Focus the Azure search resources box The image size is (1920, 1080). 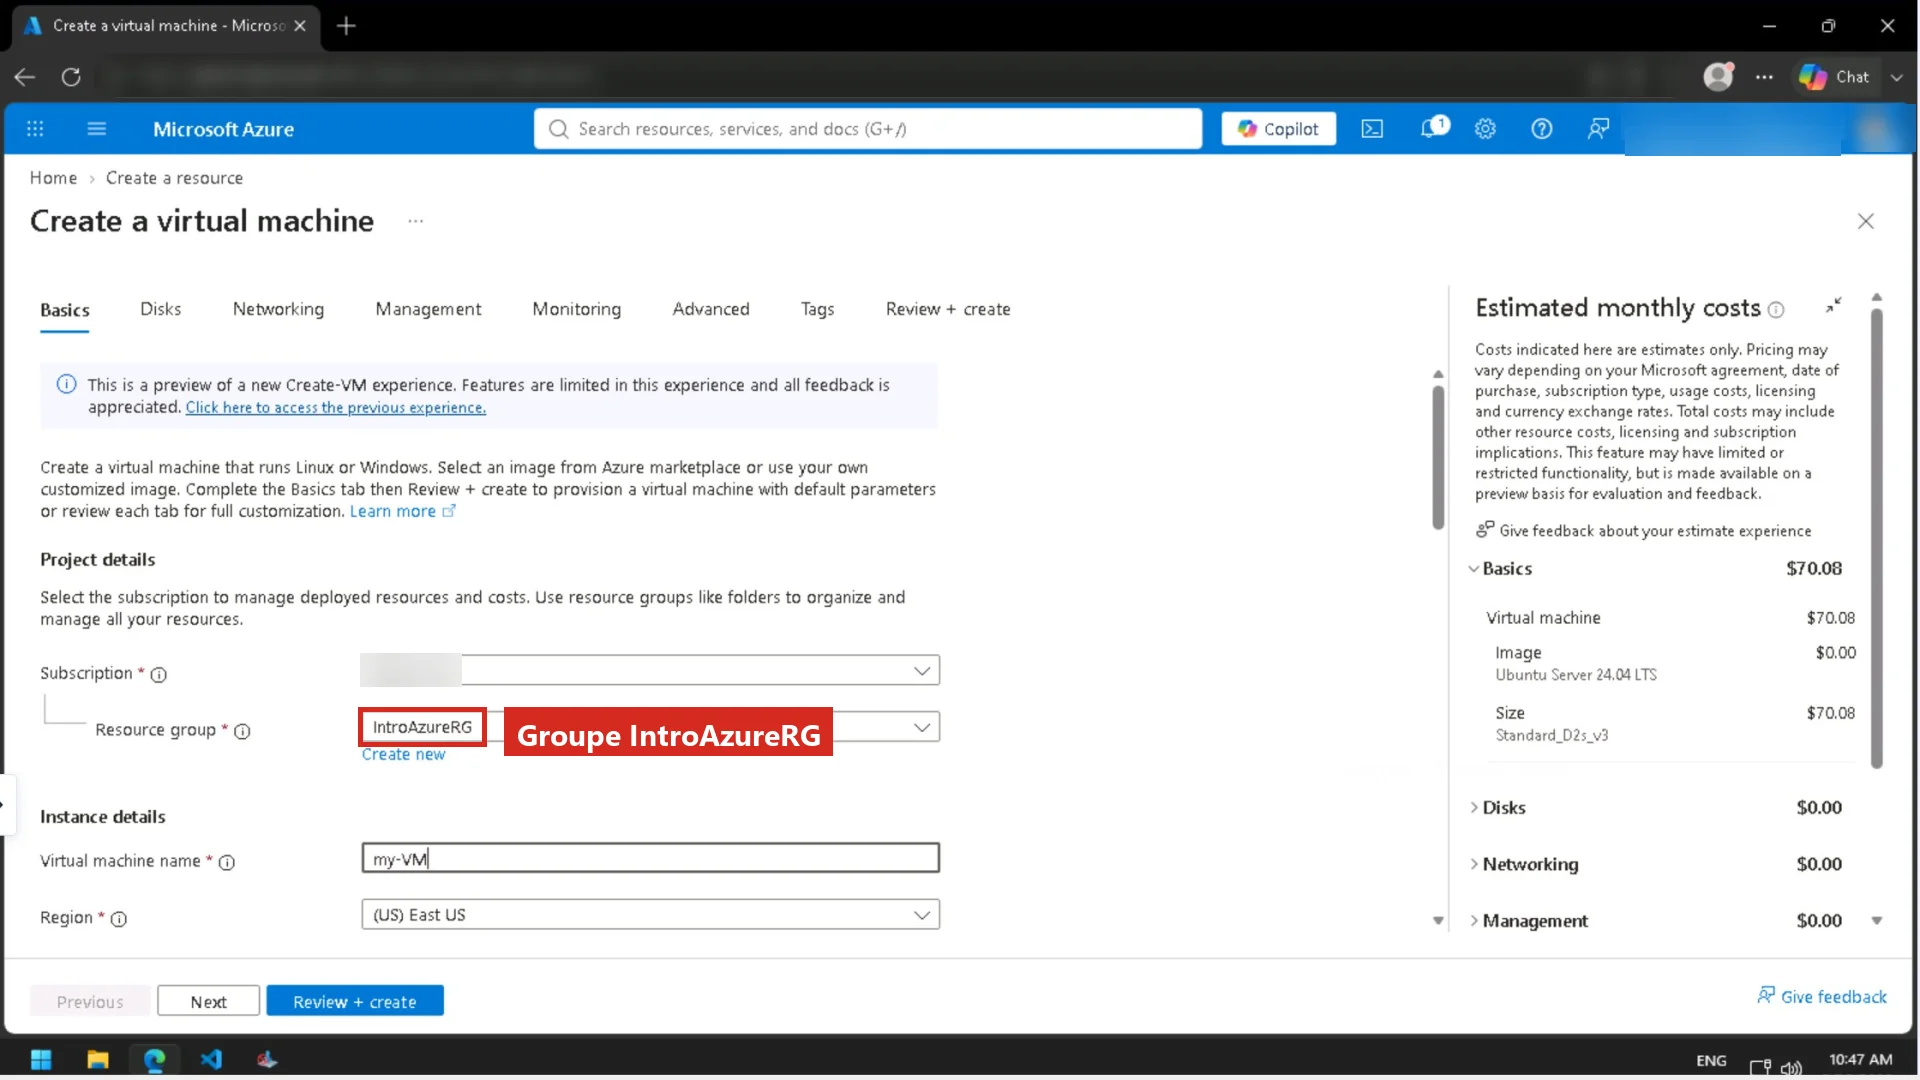pyautogui.click(x=868, y=129)
